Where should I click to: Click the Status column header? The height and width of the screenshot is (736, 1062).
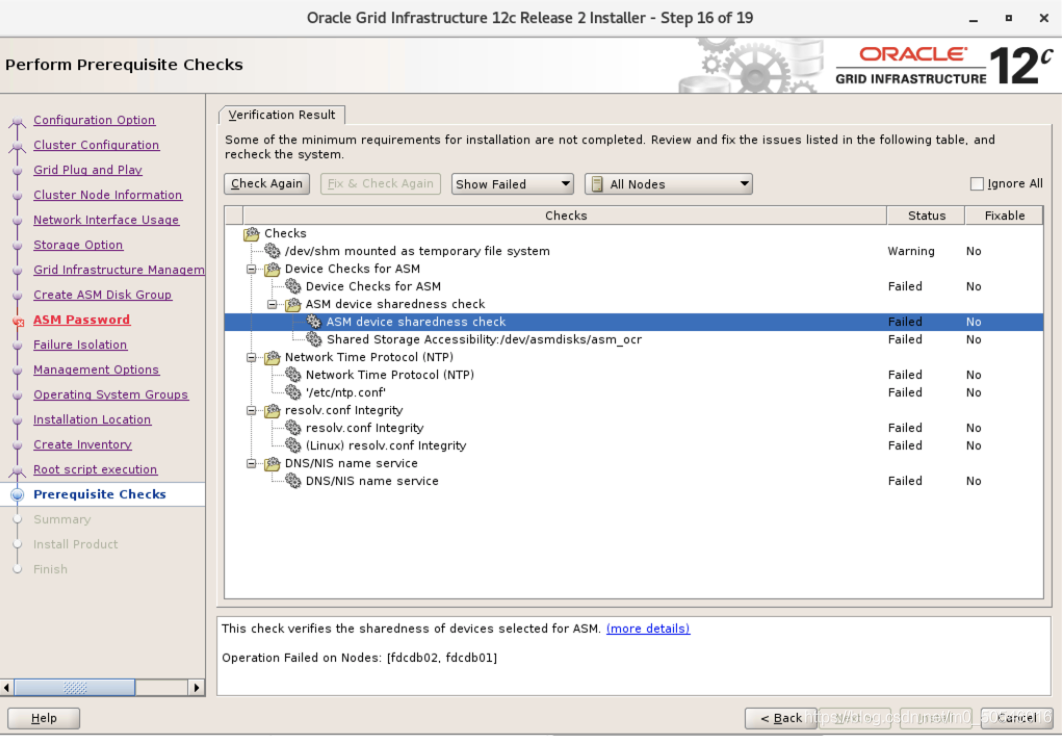click(926, 215)
